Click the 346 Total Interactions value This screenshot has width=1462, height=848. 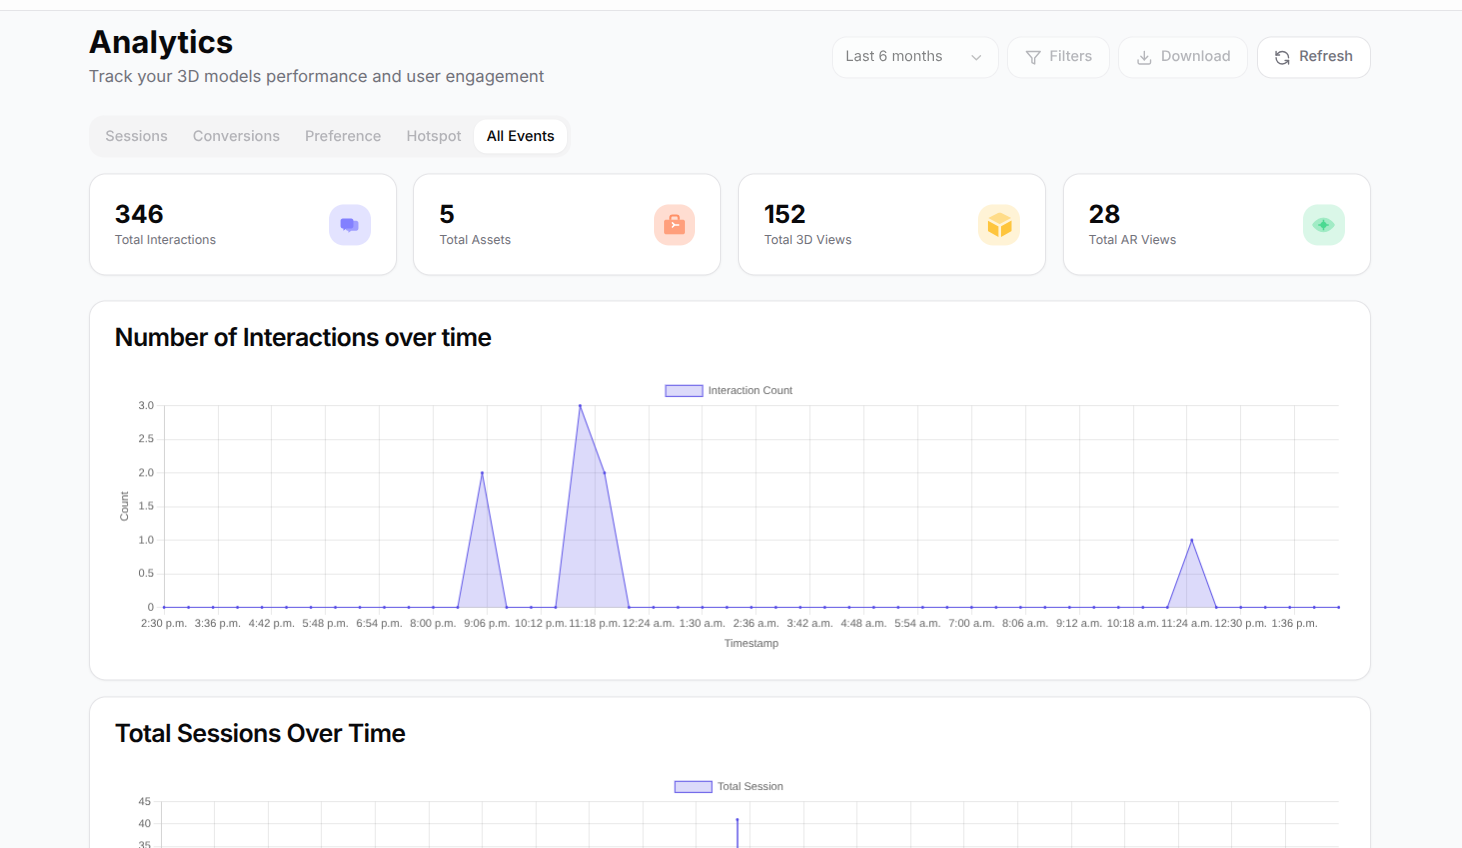[x=139, y=214]
